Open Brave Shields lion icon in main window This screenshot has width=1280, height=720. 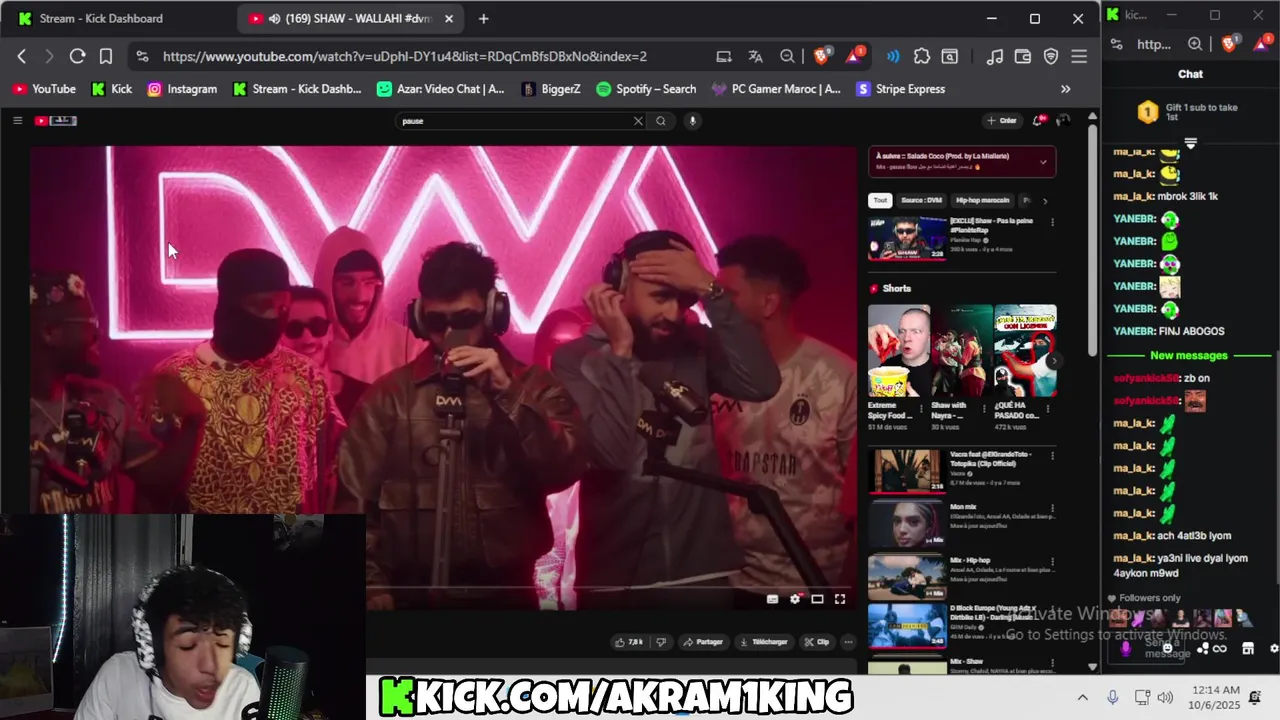[x=821, y=56]
